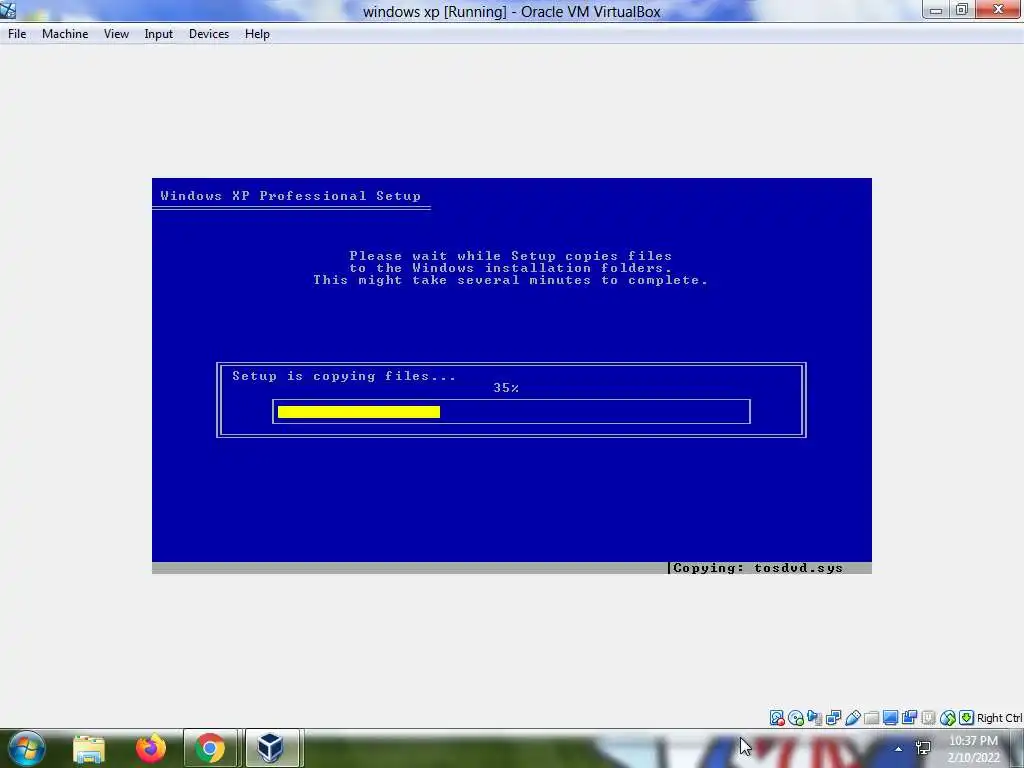Click the VirtualBox window title bar text
The height and width of the screenshot is (768, 1024).
[x=511, y=12]
